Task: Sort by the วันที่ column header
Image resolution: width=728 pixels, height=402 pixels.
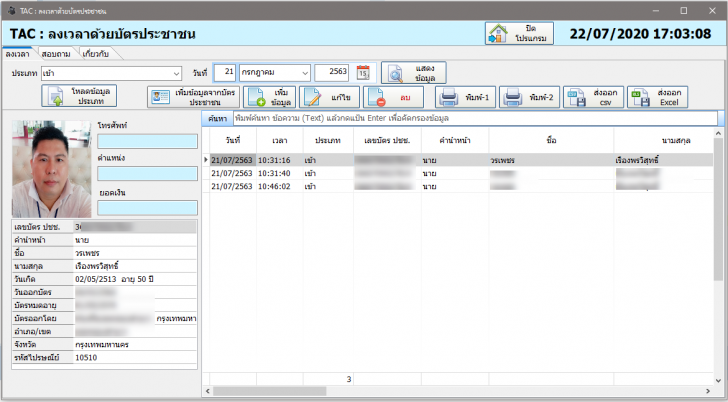Action: click(x=233, y=140)
